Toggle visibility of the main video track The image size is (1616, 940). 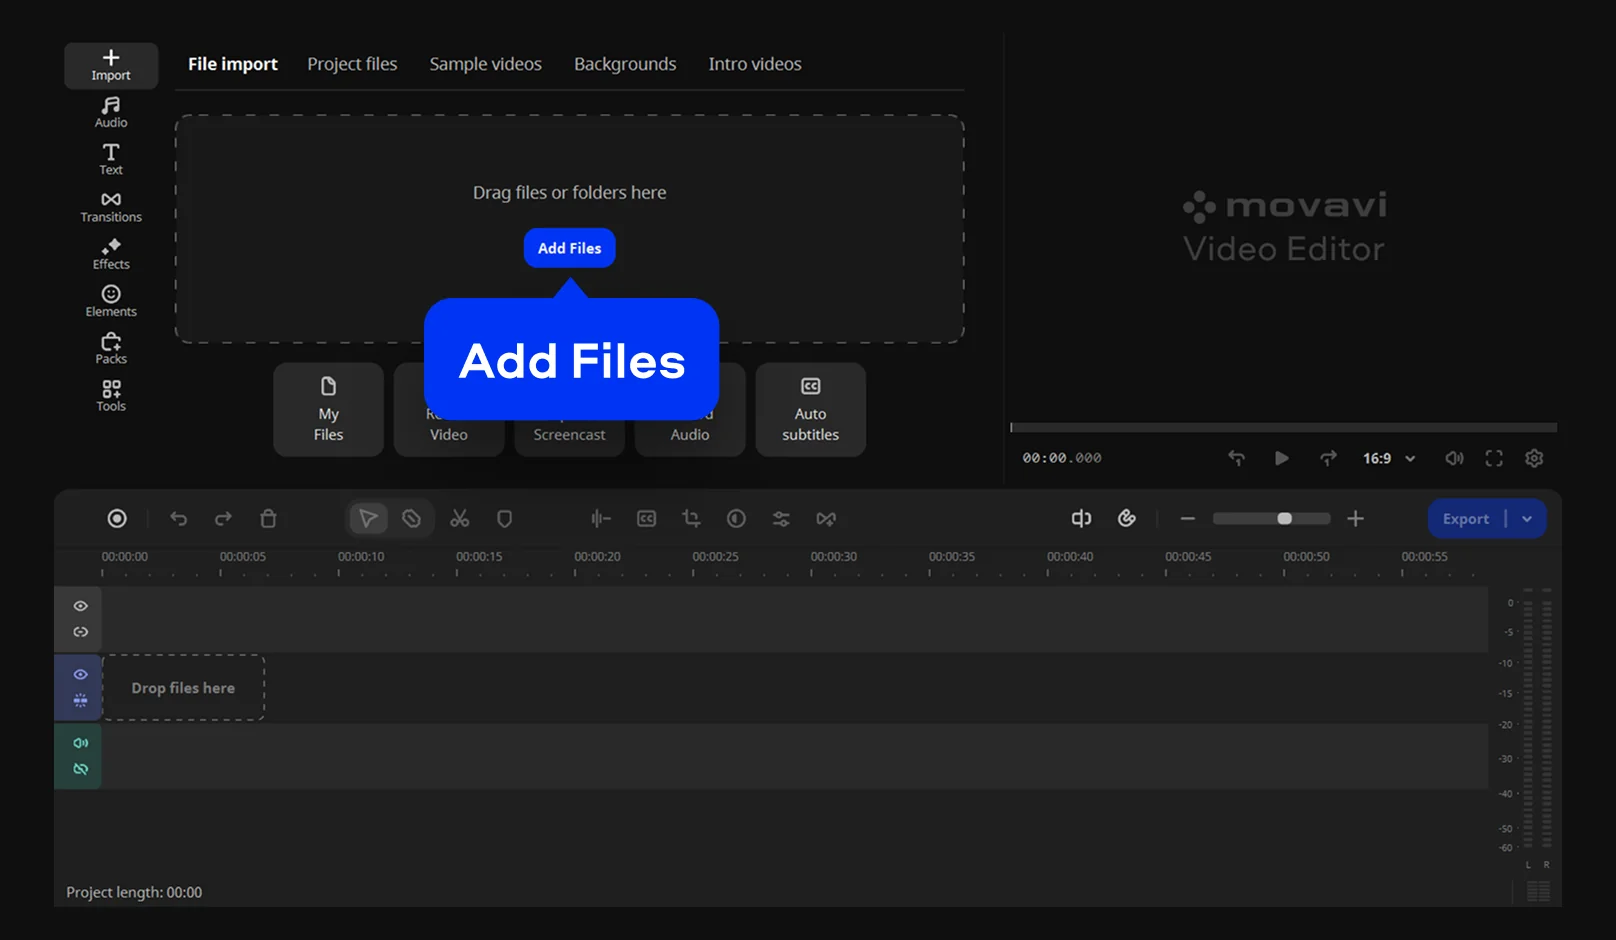click(81, 674)
